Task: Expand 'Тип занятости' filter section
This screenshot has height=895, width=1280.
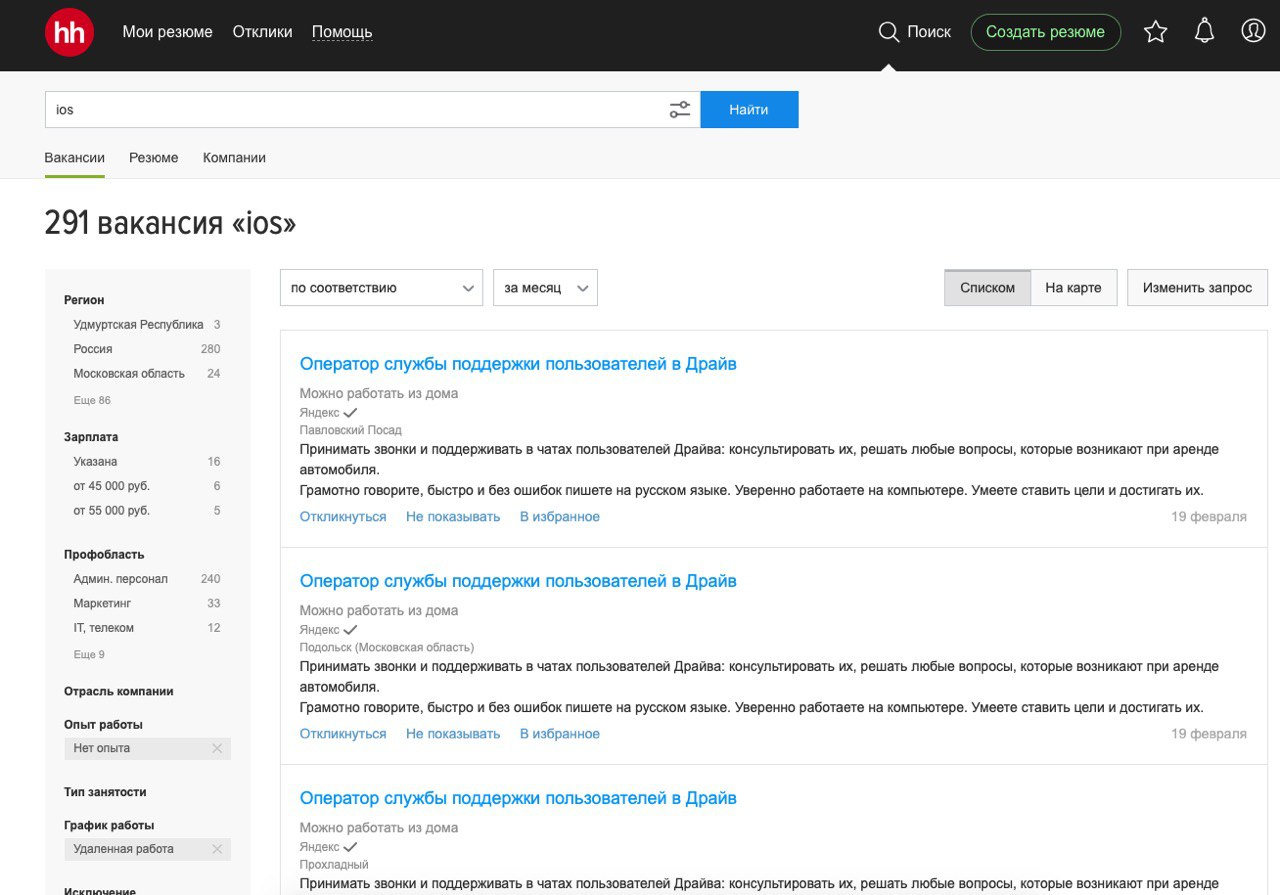Action: pos(105,792)
